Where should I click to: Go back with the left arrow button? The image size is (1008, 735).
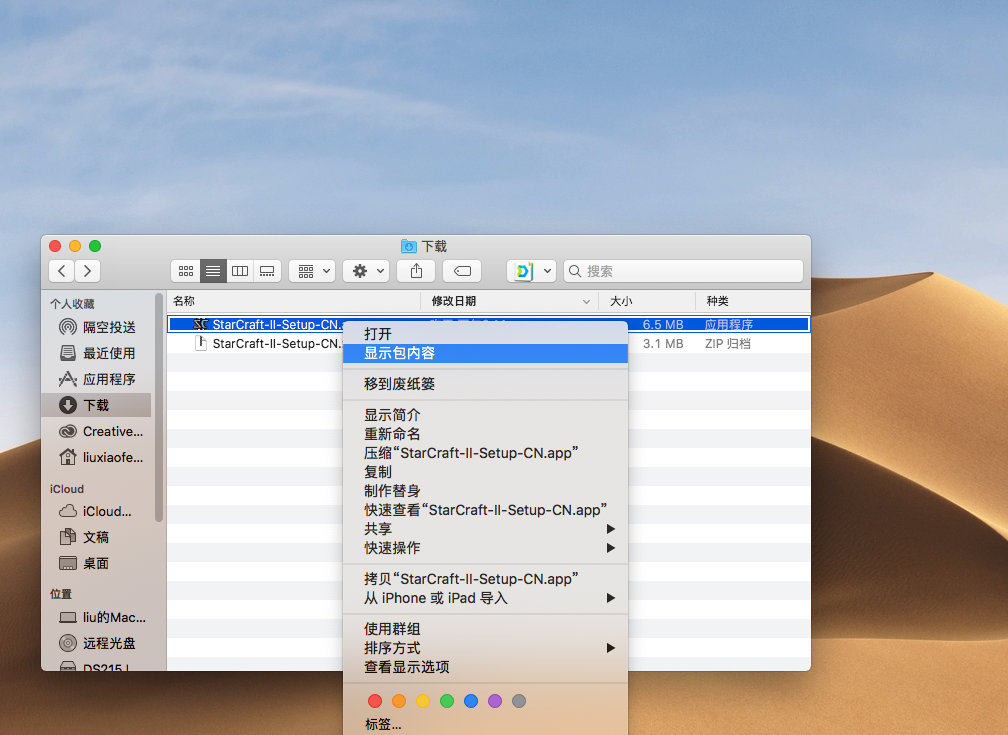pyautogui.click(x=62, y=271)
